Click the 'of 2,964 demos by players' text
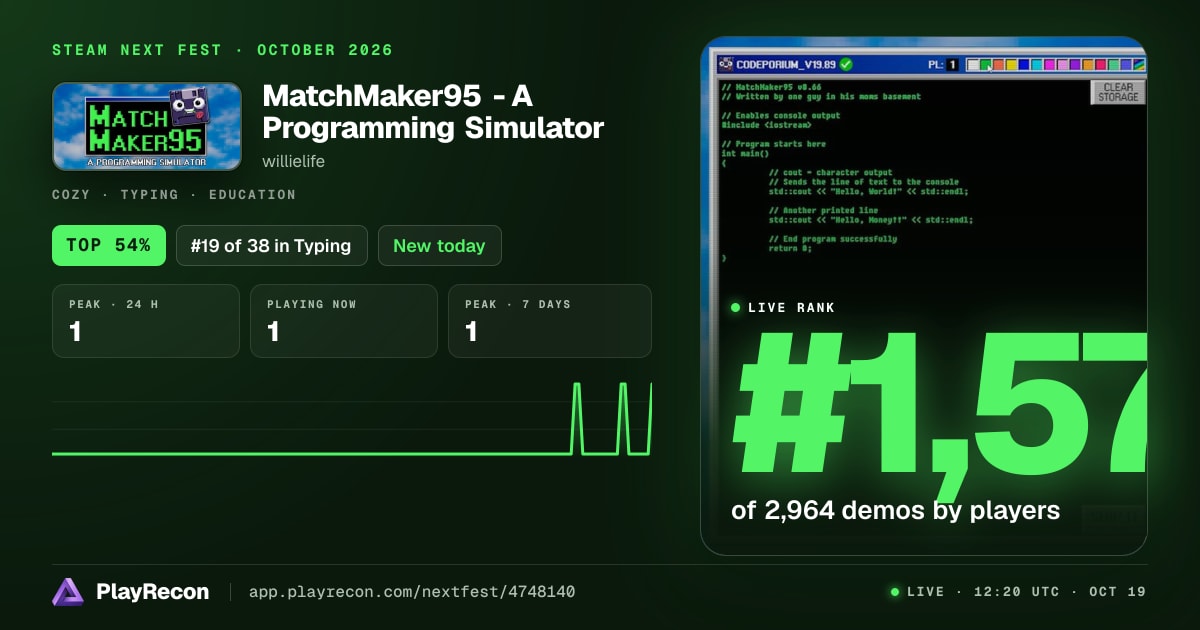Viewport: 1200px width, 630px height. 895,510
